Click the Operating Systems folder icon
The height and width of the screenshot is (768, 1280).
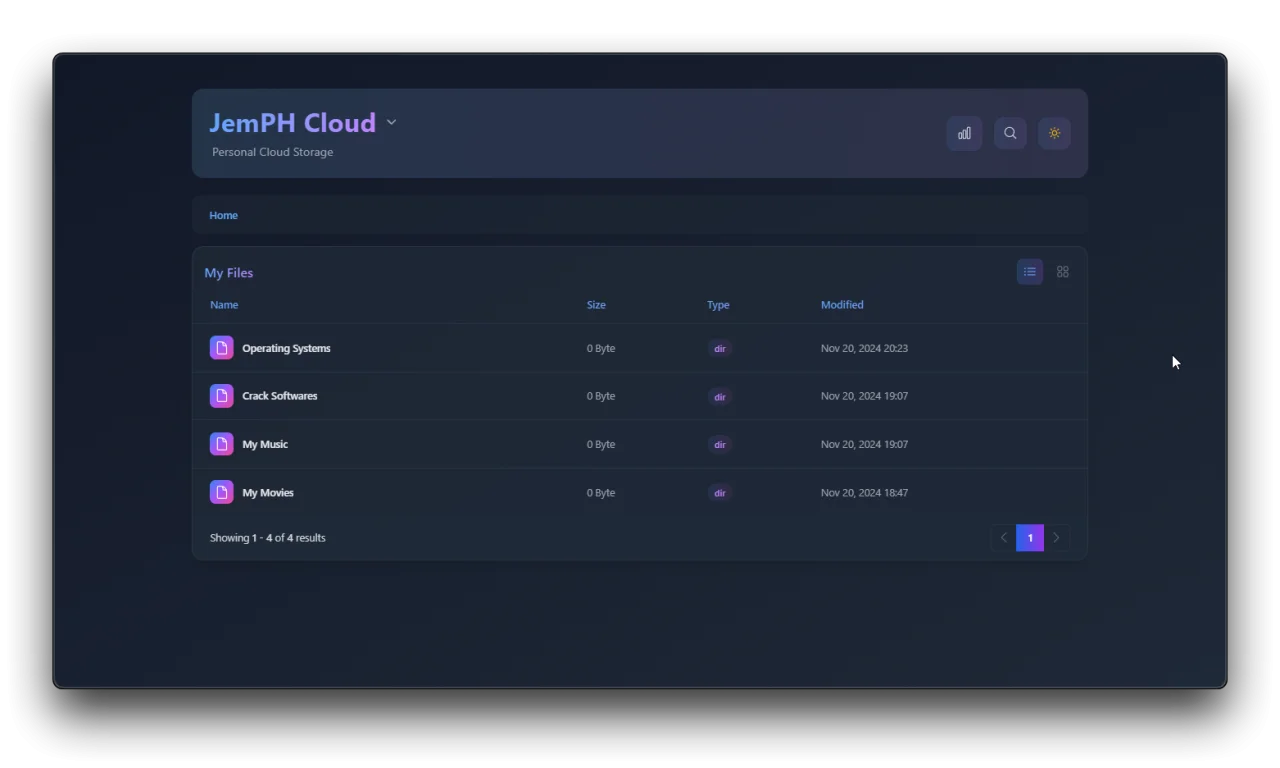click(x=221, y=348)
